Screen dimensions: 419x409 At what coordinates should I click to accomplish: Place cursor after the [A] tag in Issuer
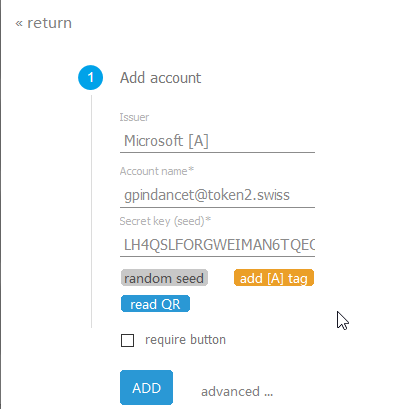(210, 141)
